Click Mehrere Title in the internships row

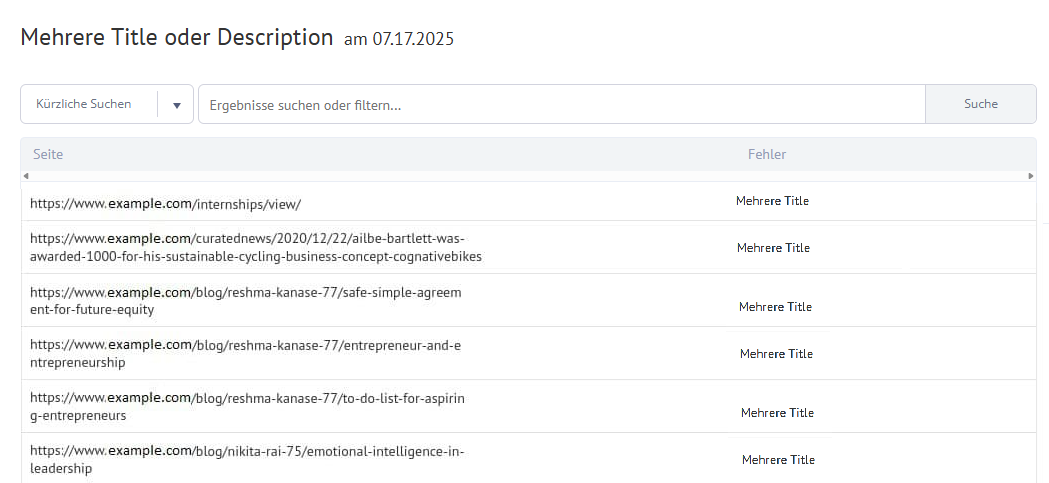click(772, 201)
